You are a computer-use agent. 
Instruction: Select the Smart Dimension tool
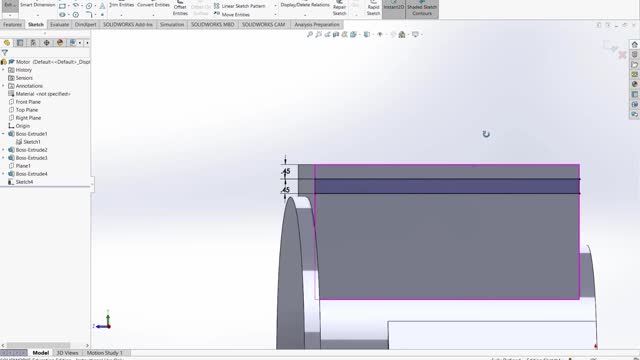[x=38, y=4]
